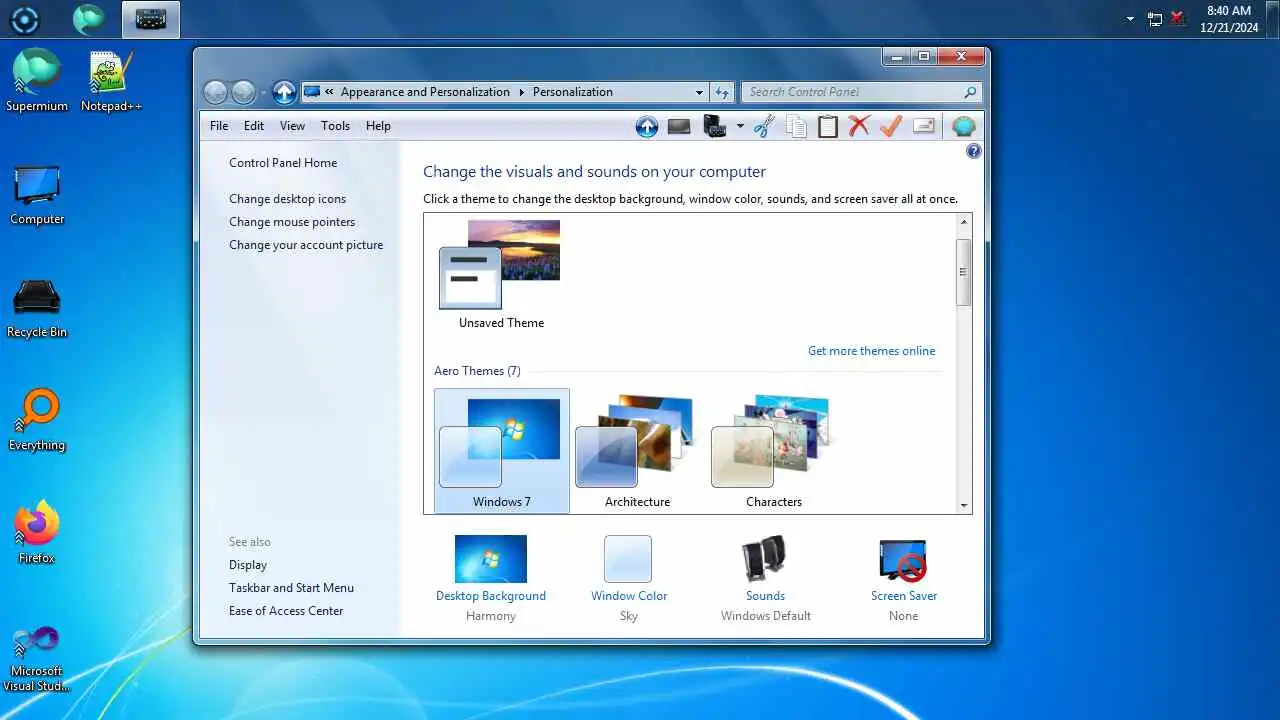Select the Architecture theme
Viewport: 1280px width, 720px height.
click(x=637, y=451)
